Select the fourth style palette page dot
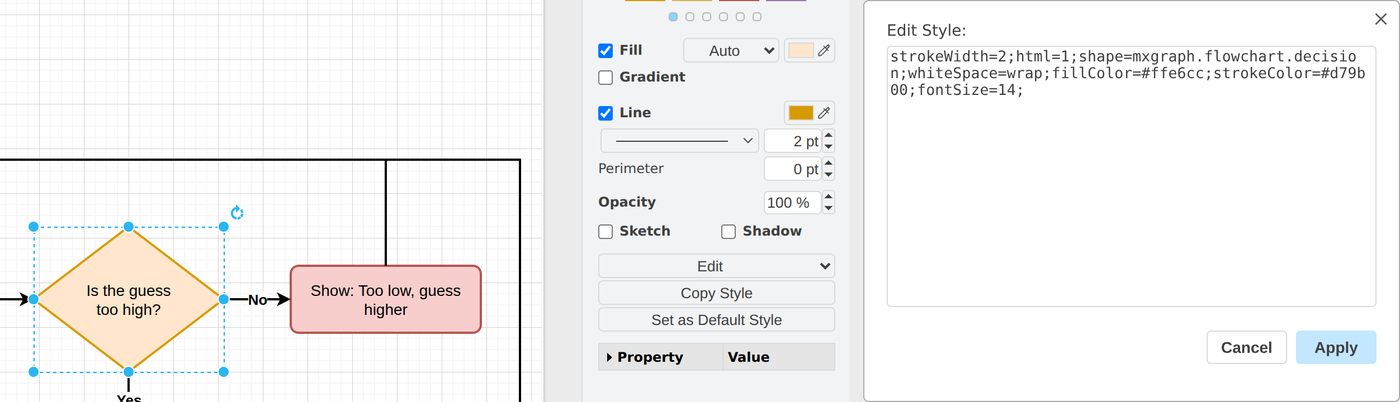The height and width of the screenshot is (402, 1400). pyautogui.click(x=724, y=17)
